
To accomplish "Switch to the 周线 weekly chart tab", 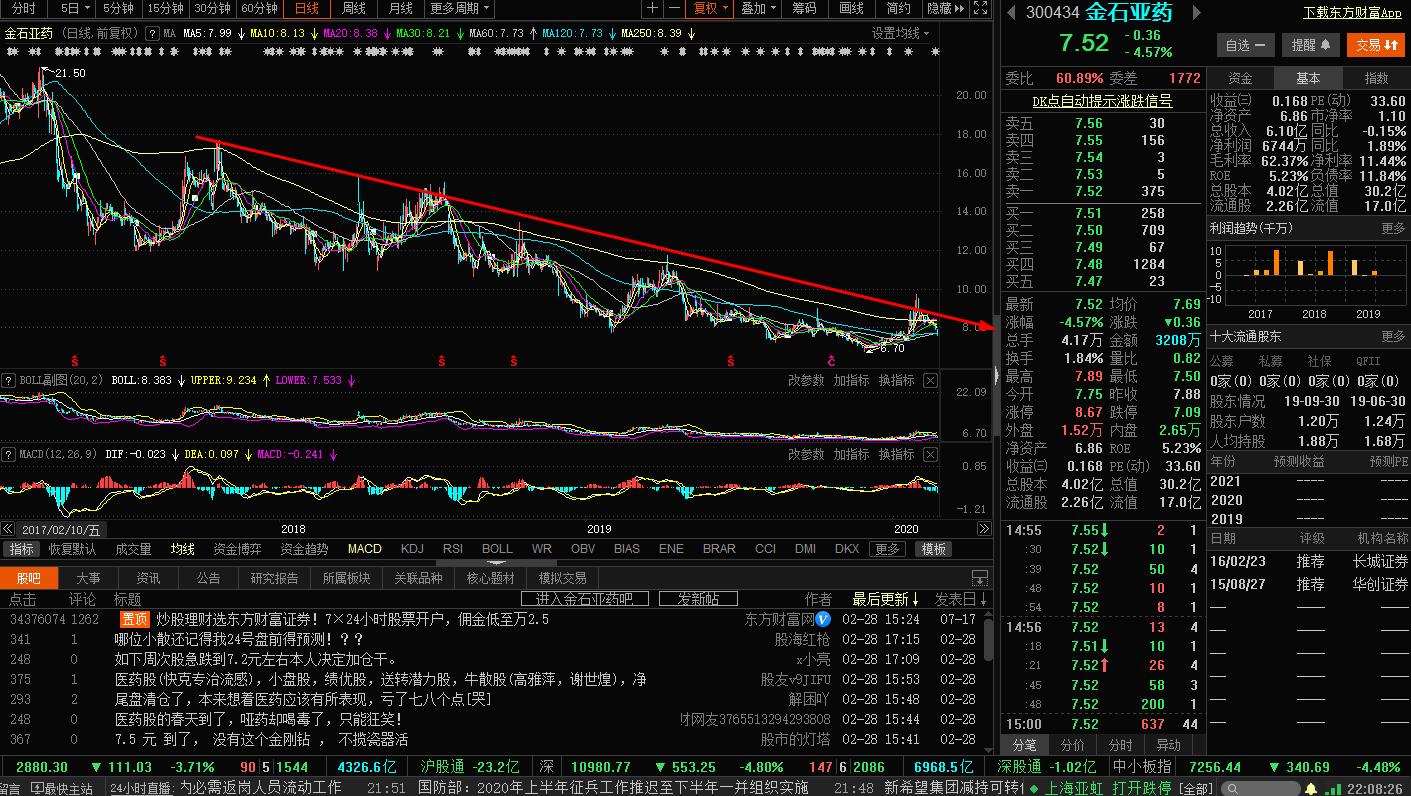I will (355, 9).
